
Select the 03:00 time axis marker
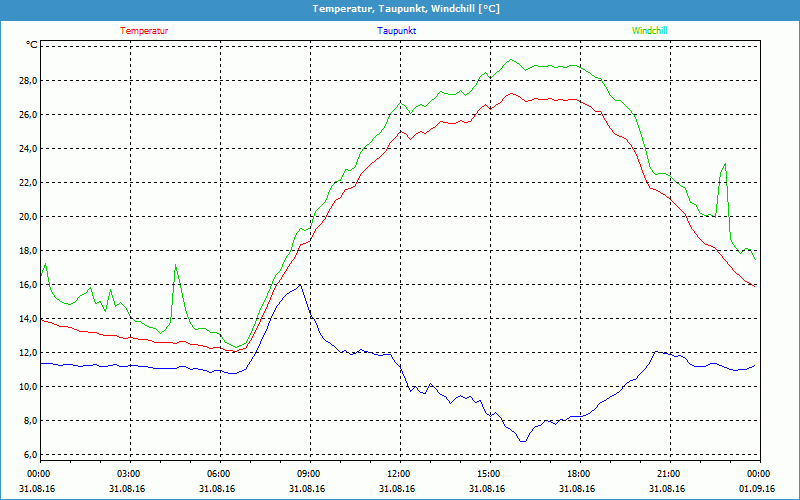click(128, 474)
